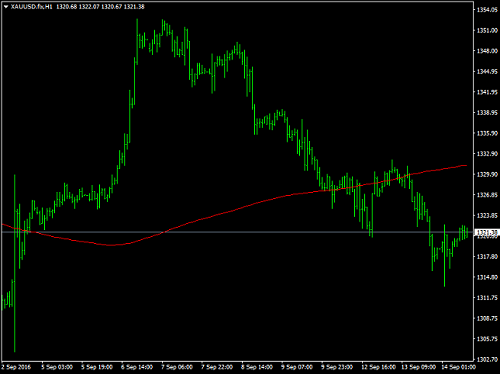Click the 12 Sep 16:00 time label
The height and width of the screenshot is (374, 500).
tap(378, 367)
